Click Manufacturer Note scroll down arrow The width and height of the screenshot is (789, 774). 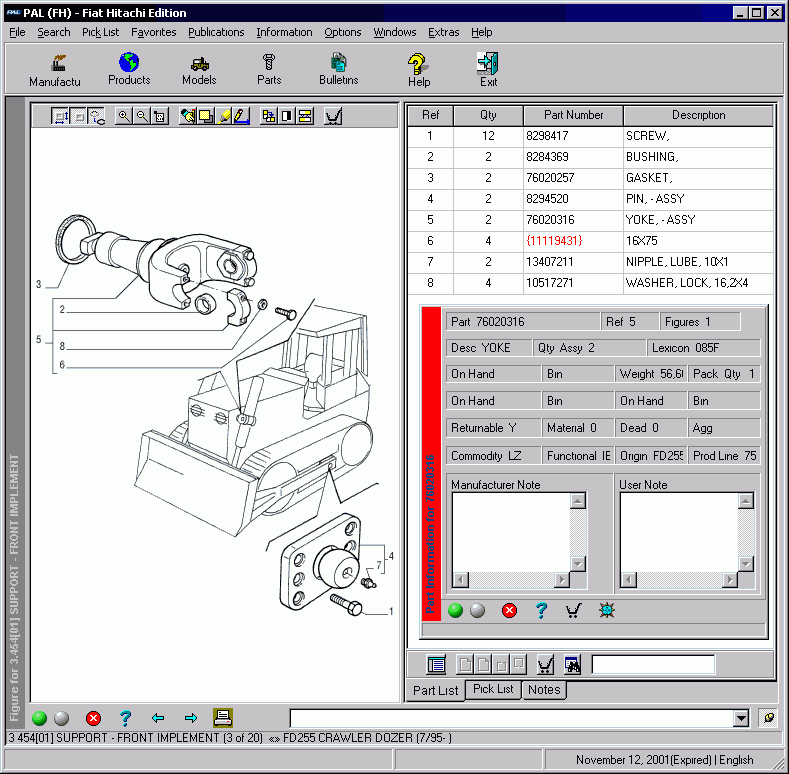coord(578,564)
